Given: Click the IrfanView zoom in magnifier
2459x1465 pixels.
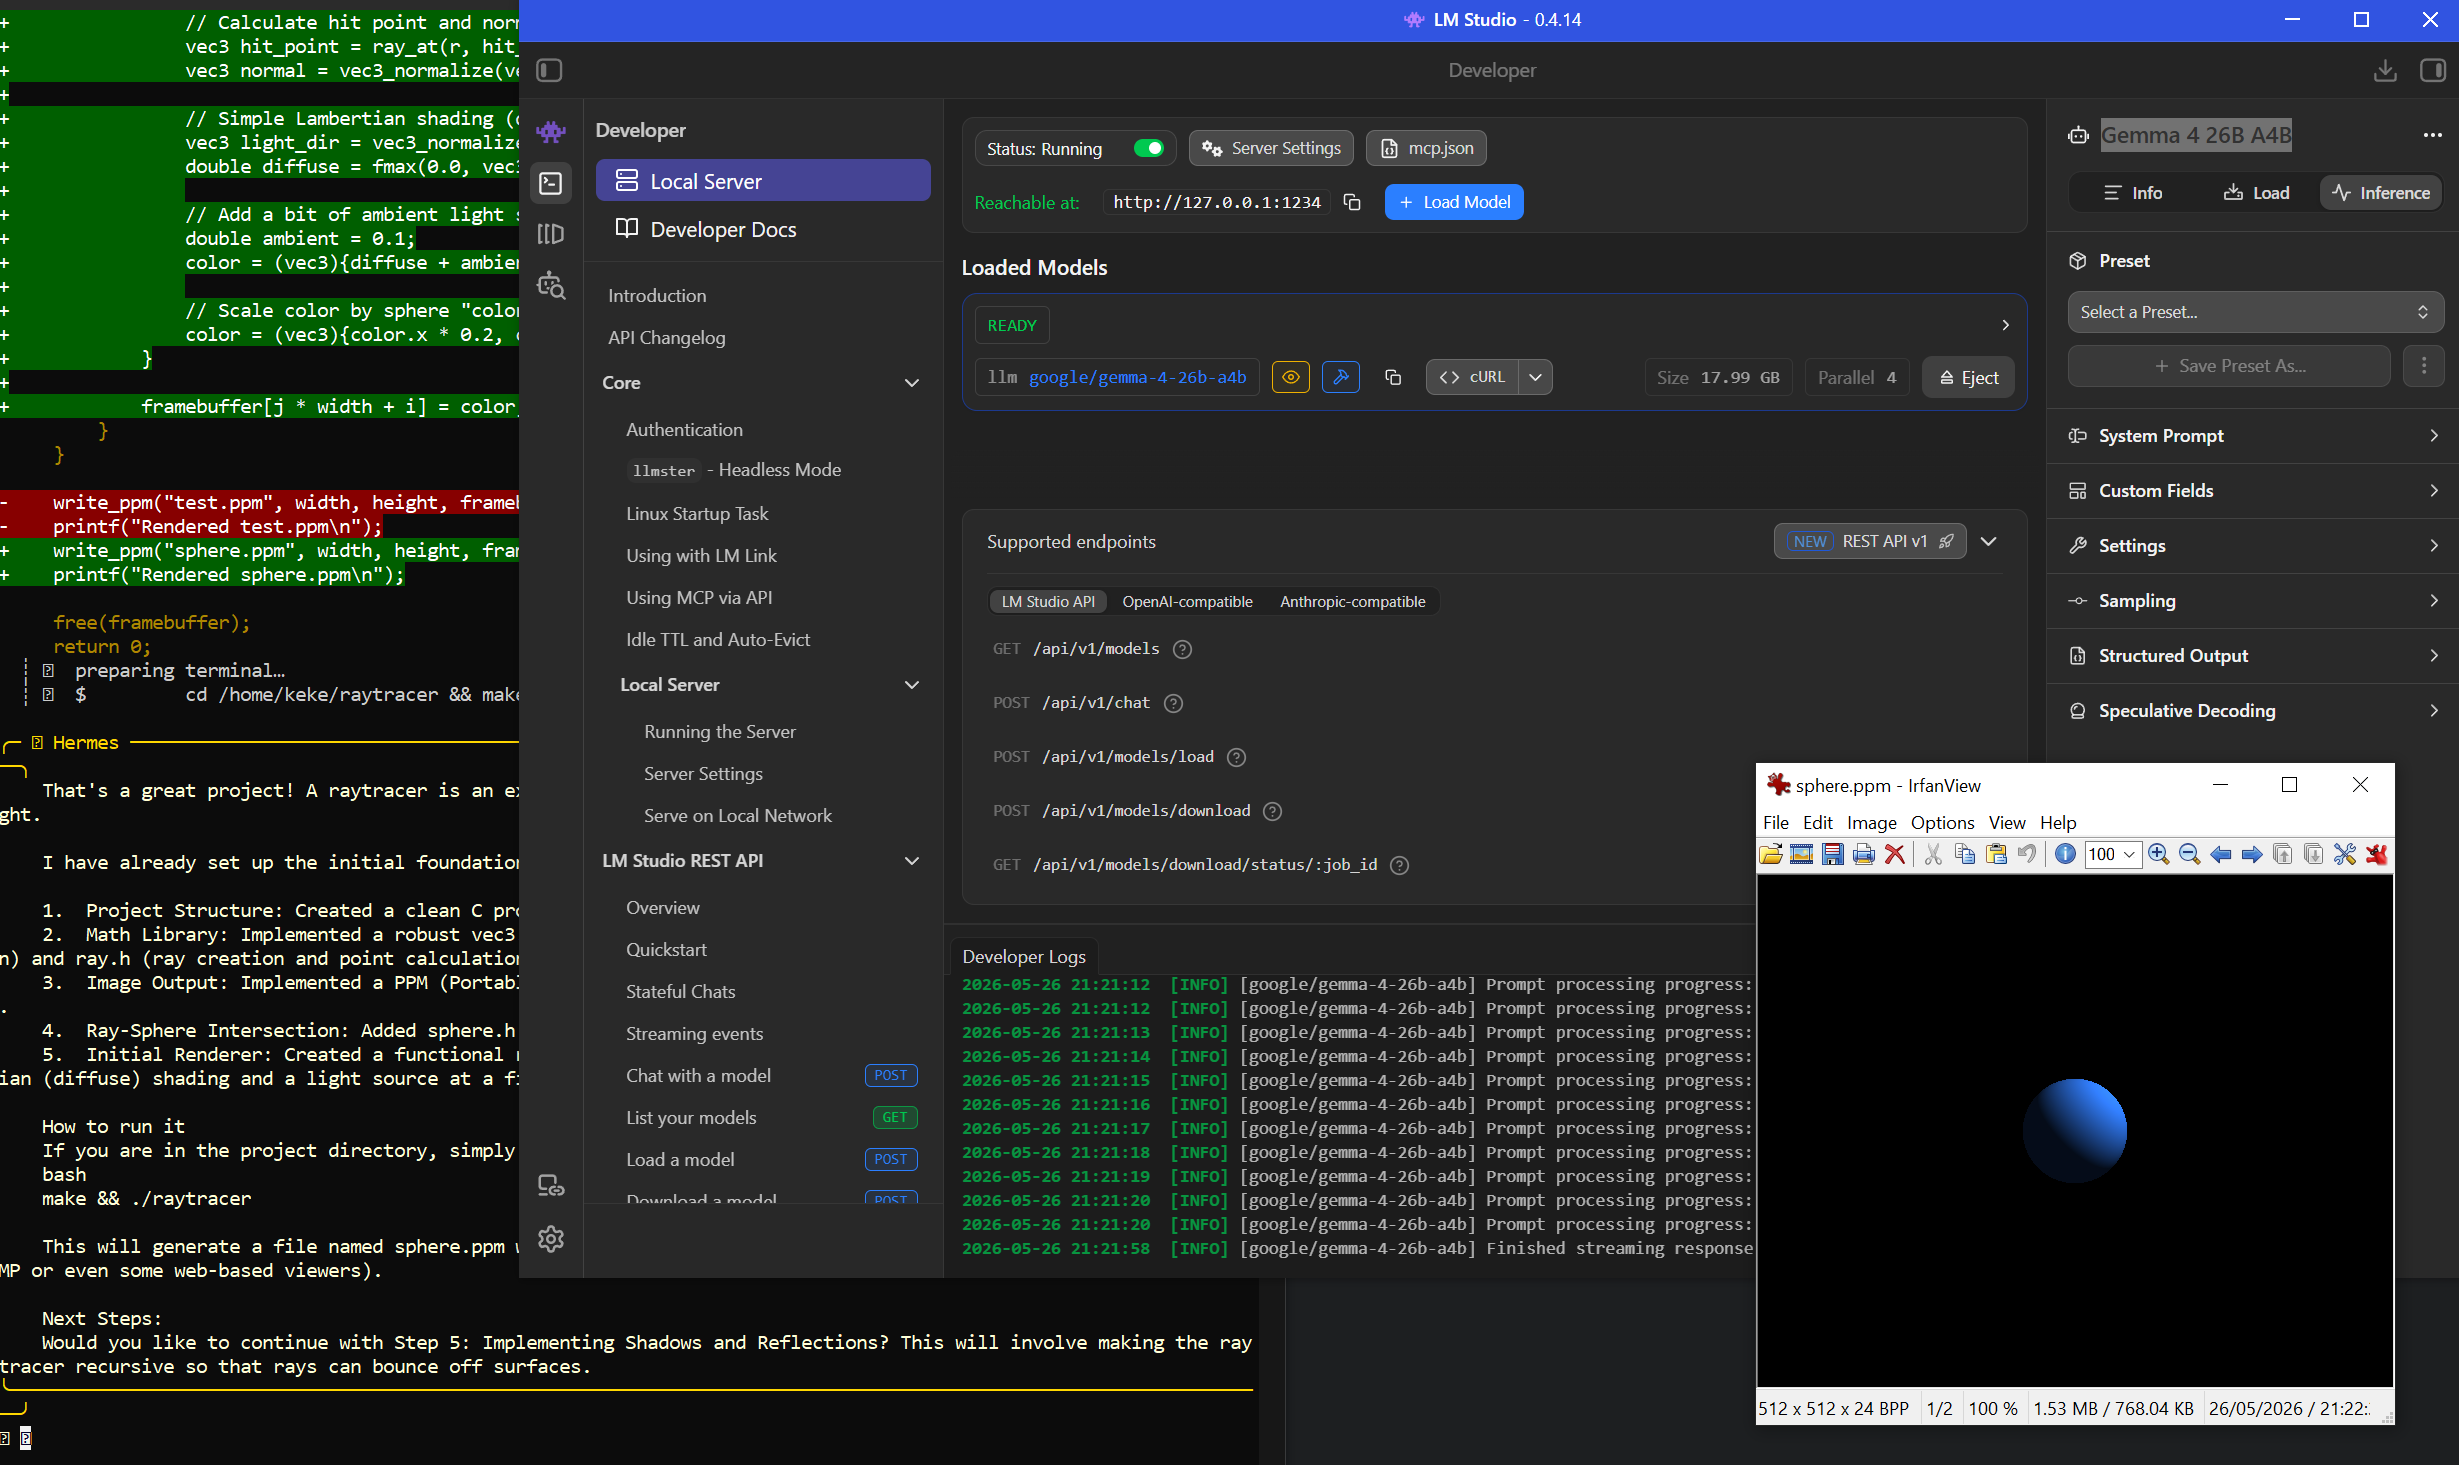Looking at the screenshot, I should click(2158, 854).
